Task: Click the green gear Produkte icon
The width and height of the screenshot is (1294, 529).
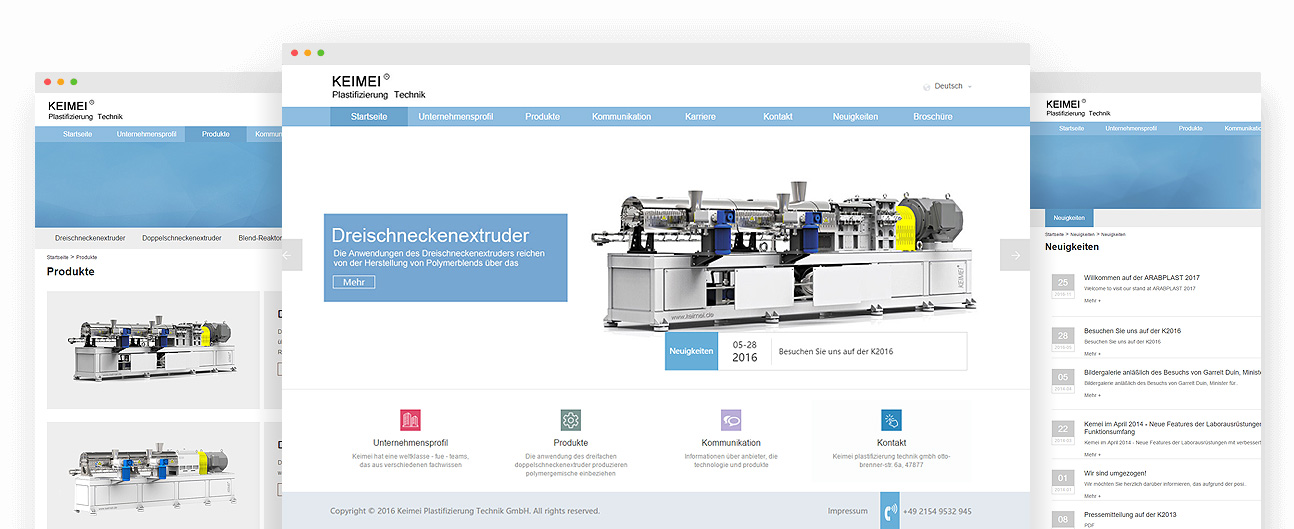Action: tap(570, 420)
